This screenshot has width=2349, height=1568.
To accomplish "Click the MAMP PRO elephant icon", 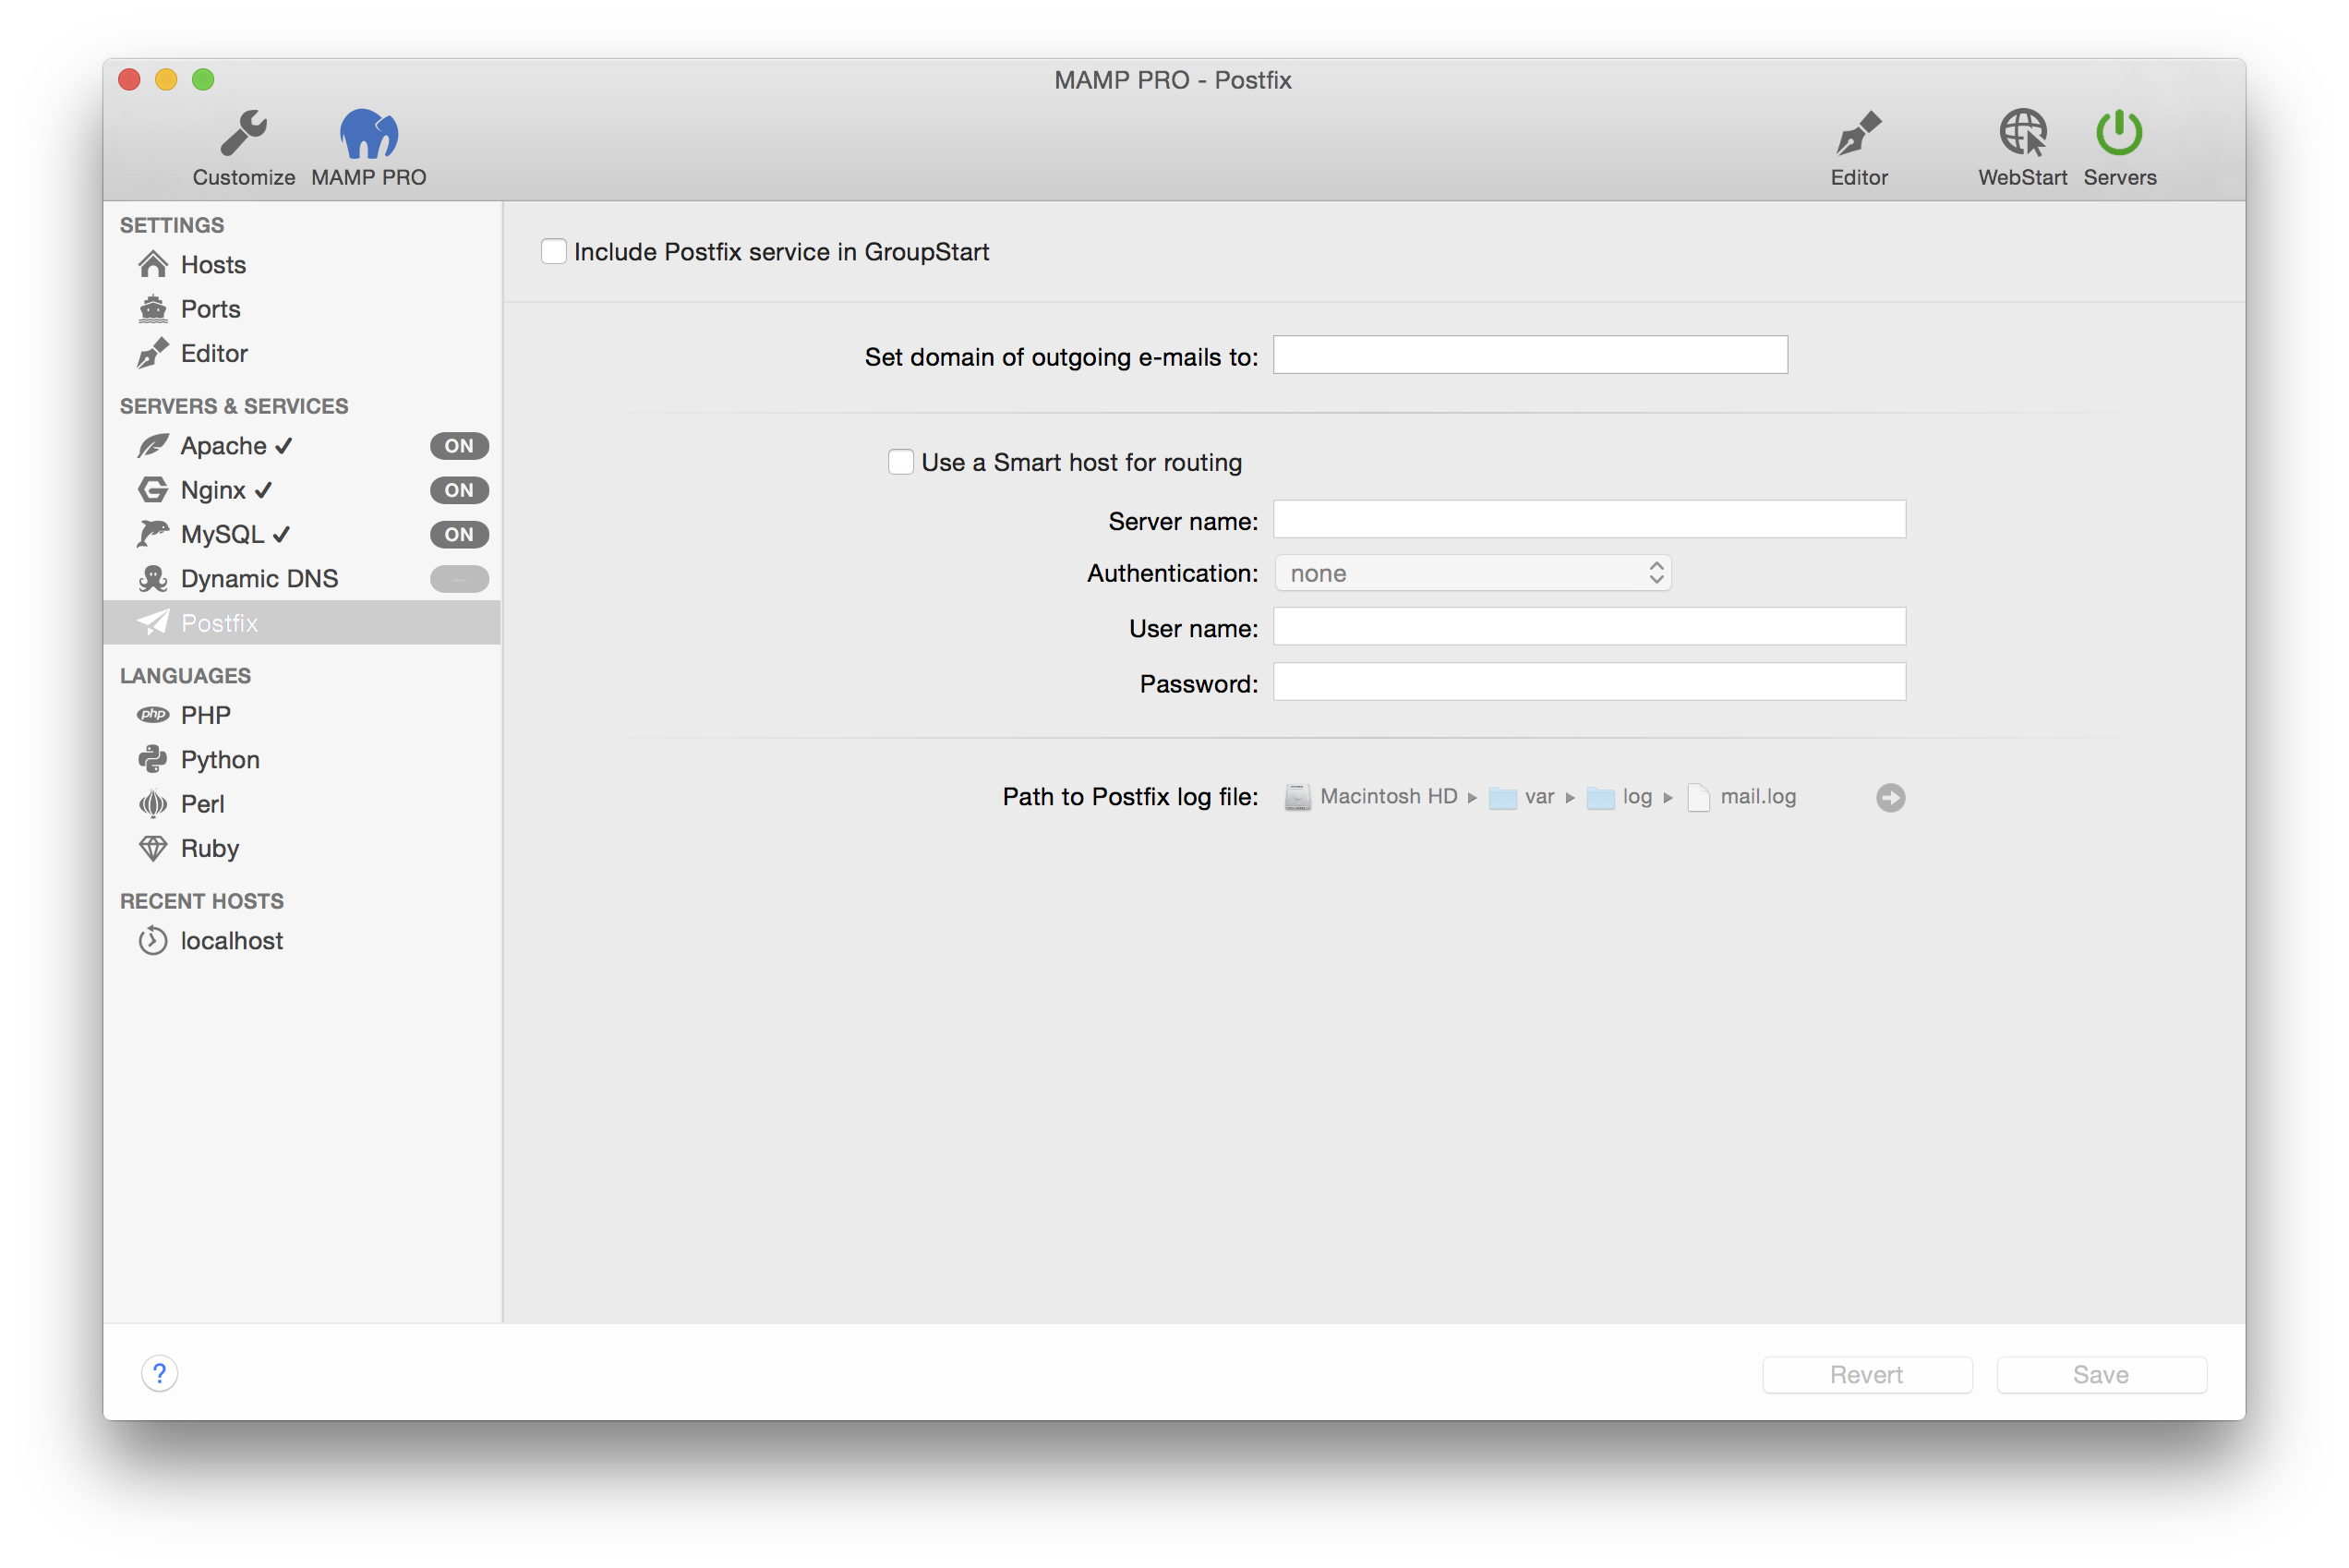I will click(369, 133).
